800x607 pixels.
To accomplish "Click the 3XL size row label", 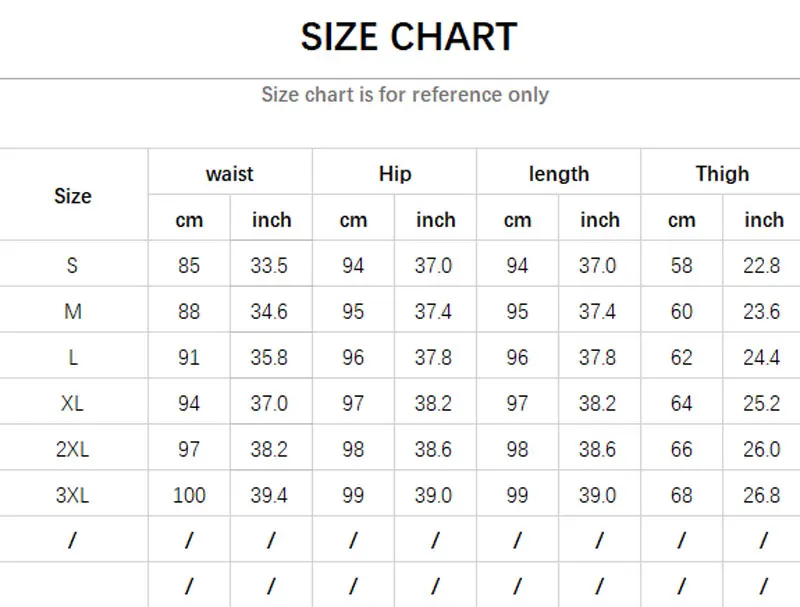I will tap(73, 496).
